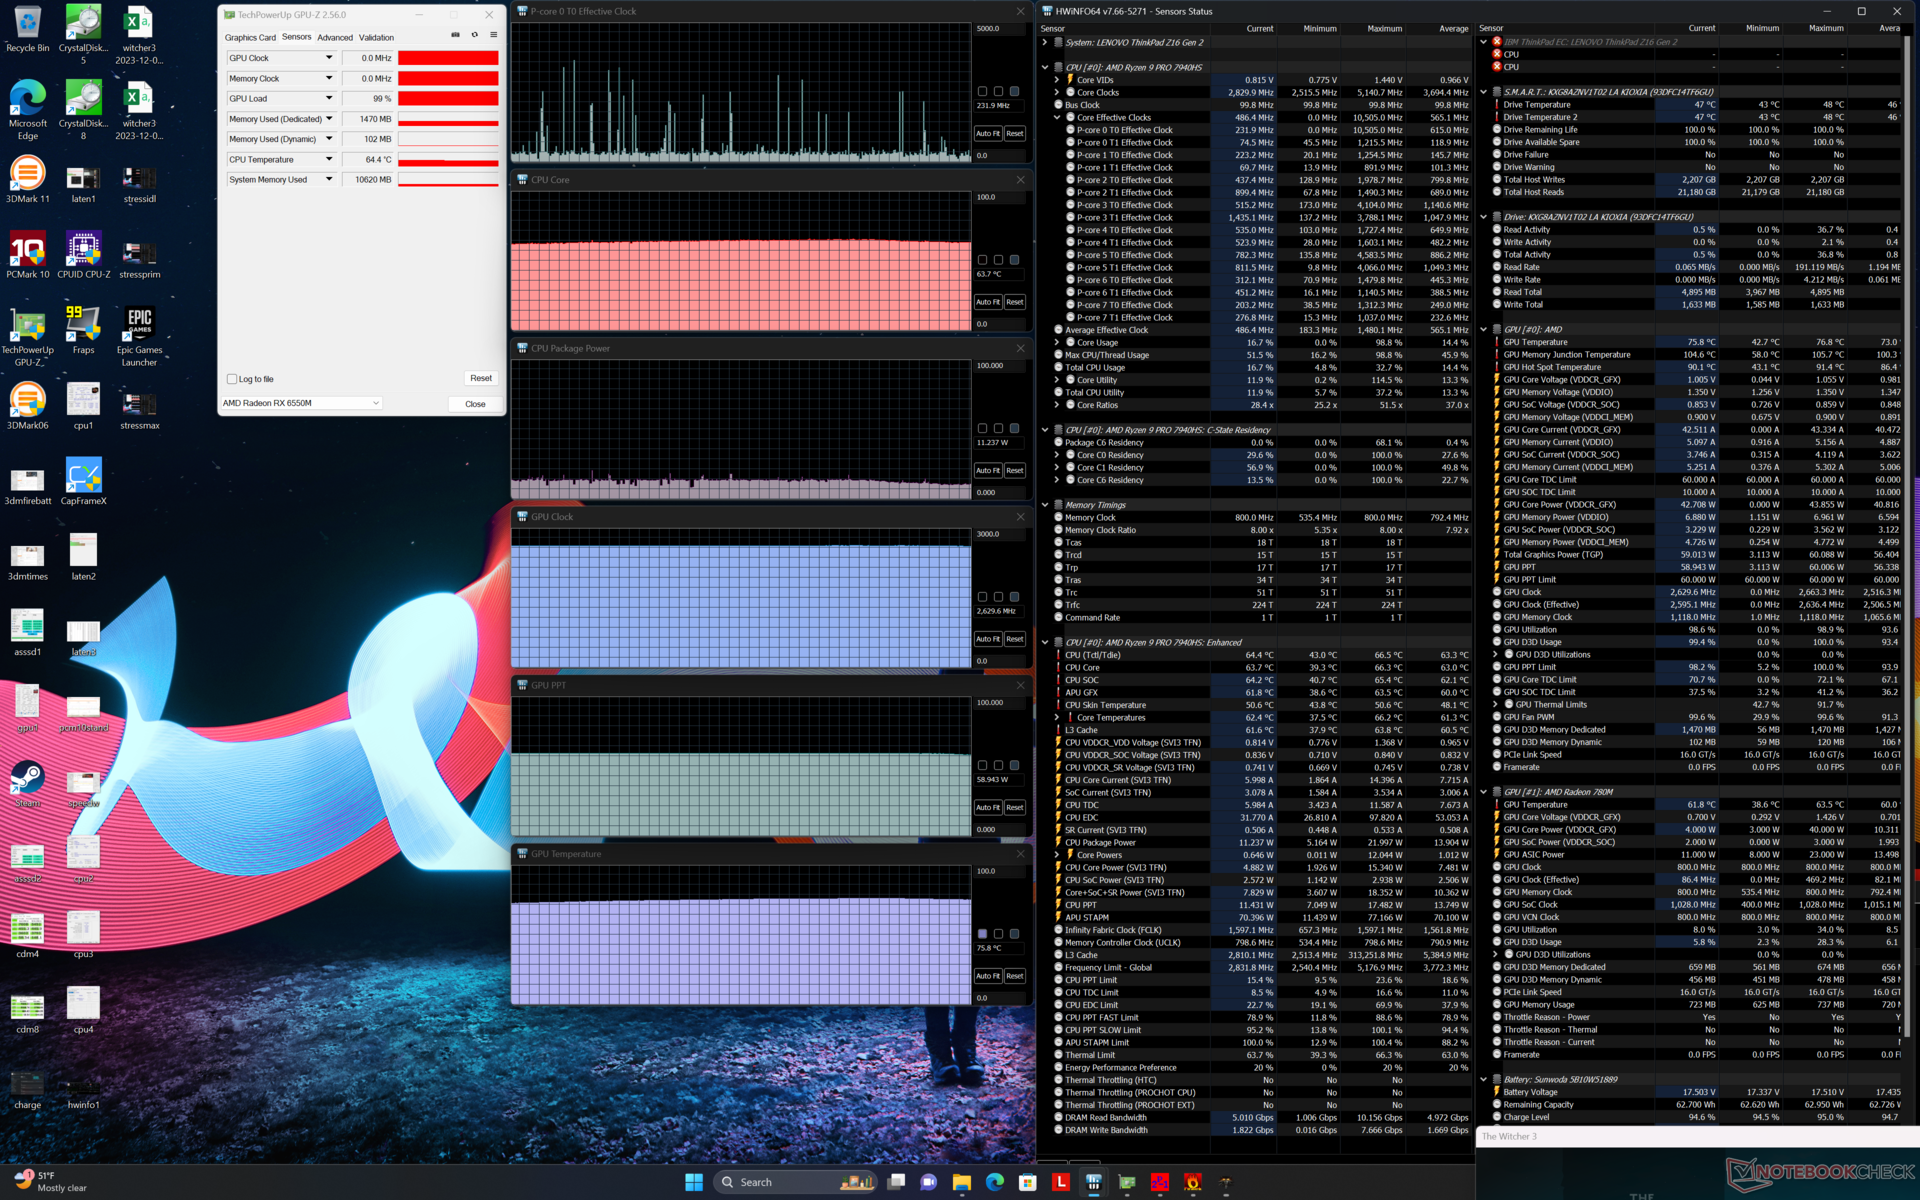Screen dimensions: 1920x1200
Task: Click Reset in the GPU Temperature graph
Action: [1015, 976]
